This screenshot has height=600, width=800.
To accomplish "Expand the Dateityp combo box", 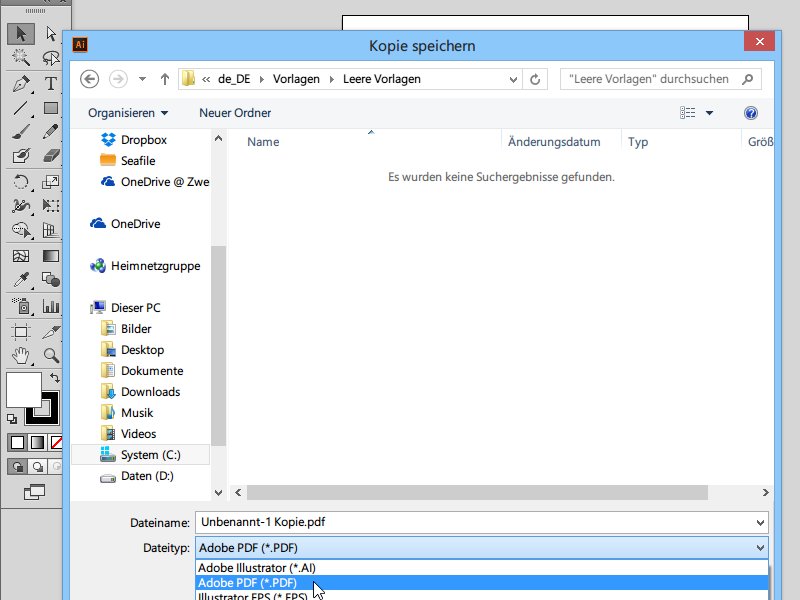I will pyautogui.click(x=482, y=547).
